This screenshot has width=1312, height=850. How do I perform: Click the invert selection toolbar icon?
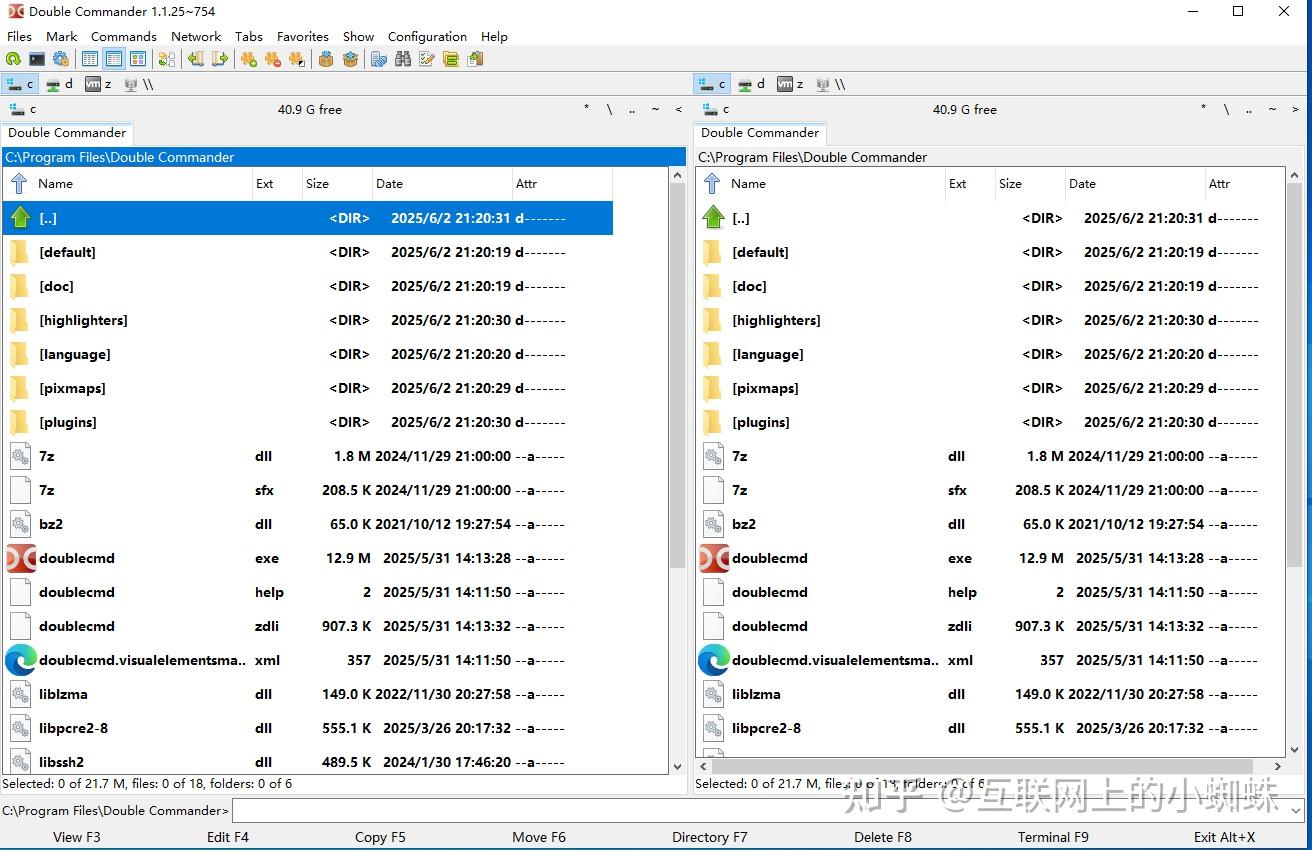pos(297,59)
